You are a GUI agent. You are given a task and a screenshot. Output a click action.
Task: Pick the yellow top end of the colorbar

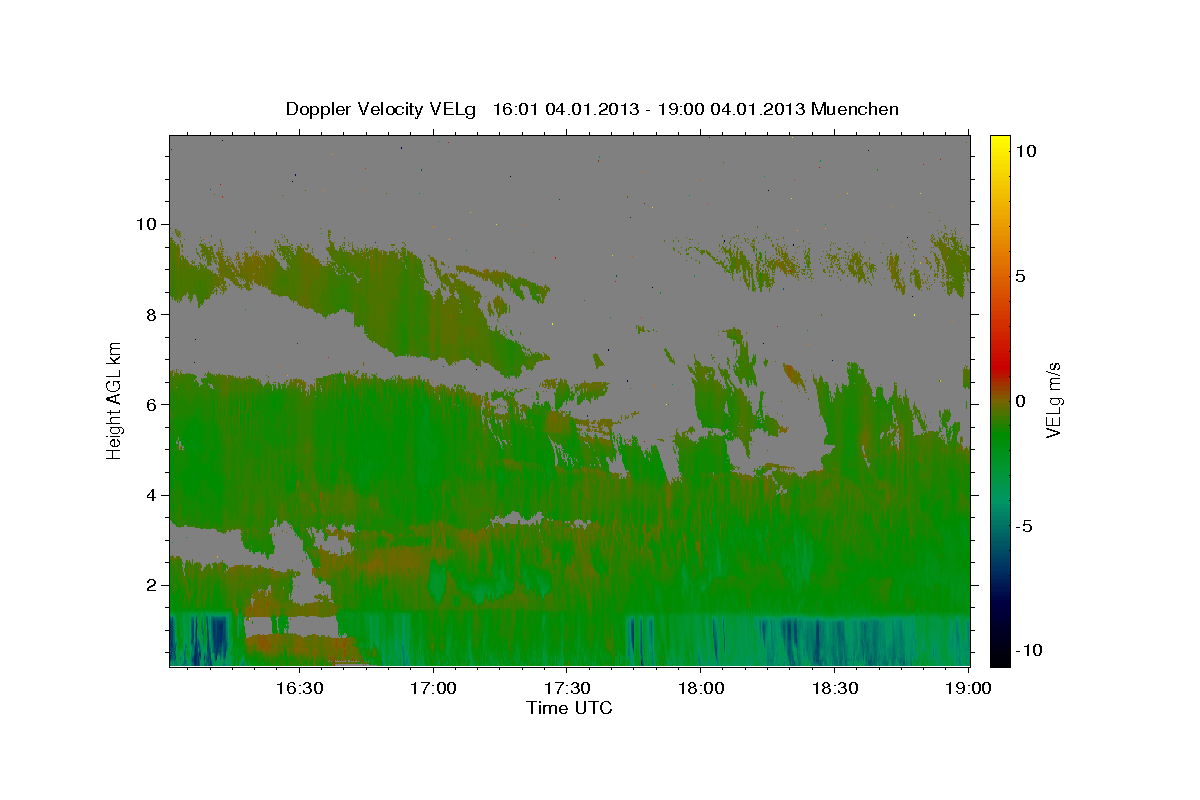coord(1000,145)
